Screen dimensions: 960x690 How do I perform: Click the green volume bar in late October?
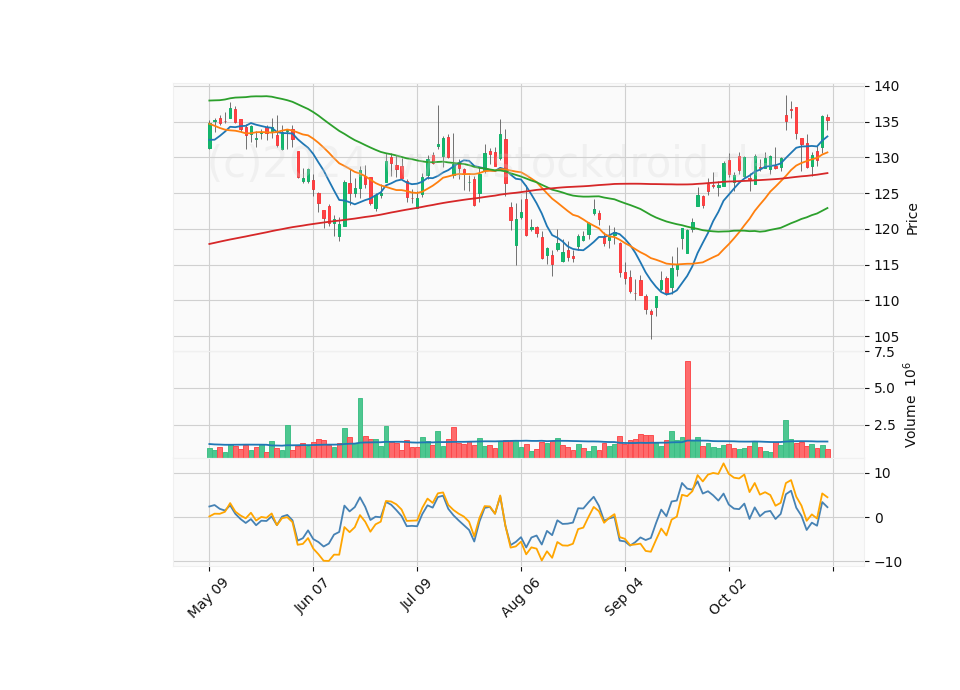click(x=786, y=439)
